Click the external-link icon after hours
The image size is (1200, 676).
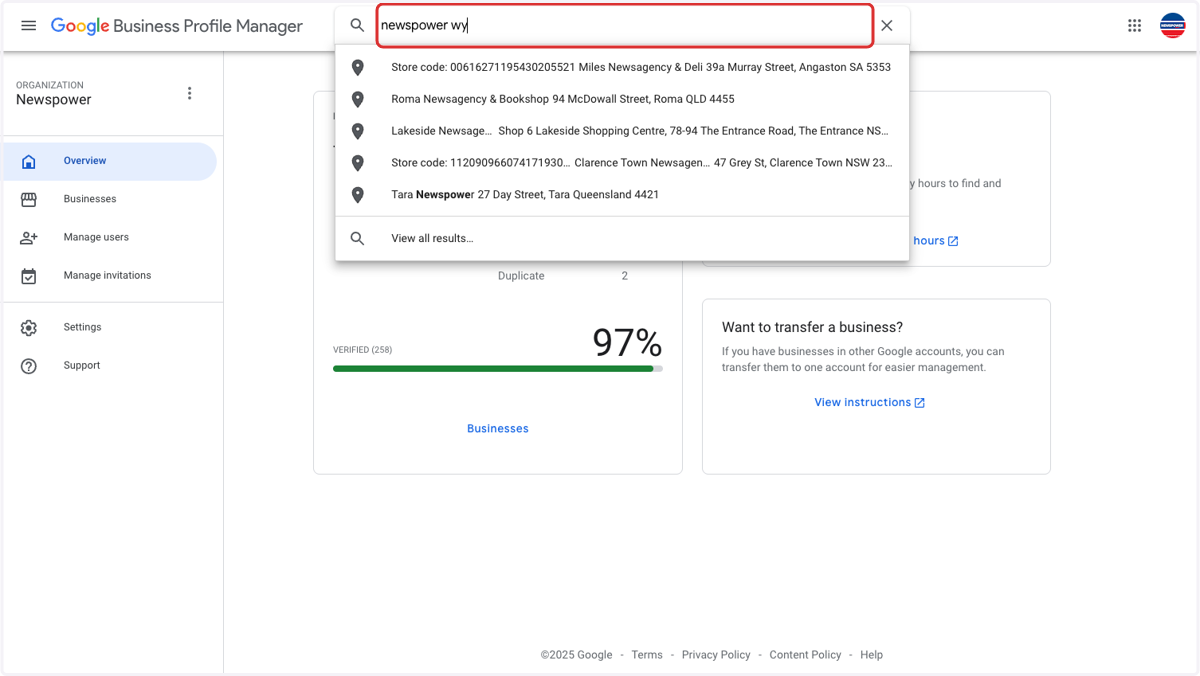[953, 241]
